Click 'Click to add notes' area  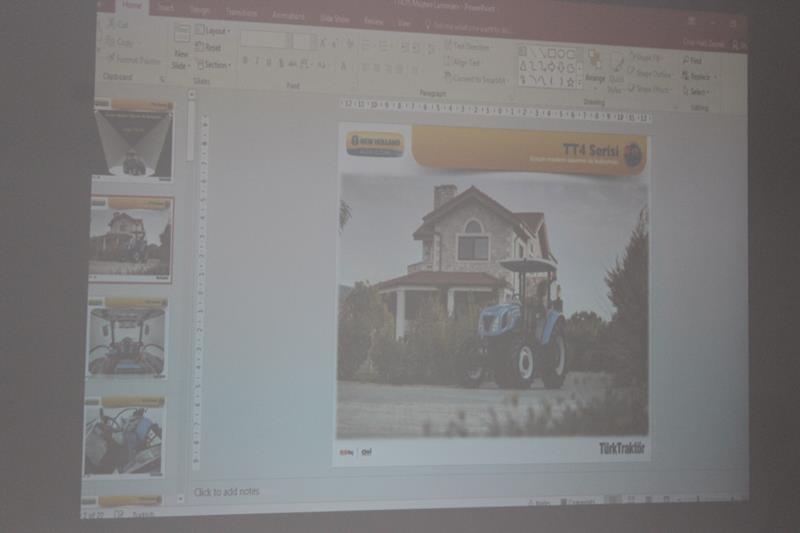[x=227, y=492]
